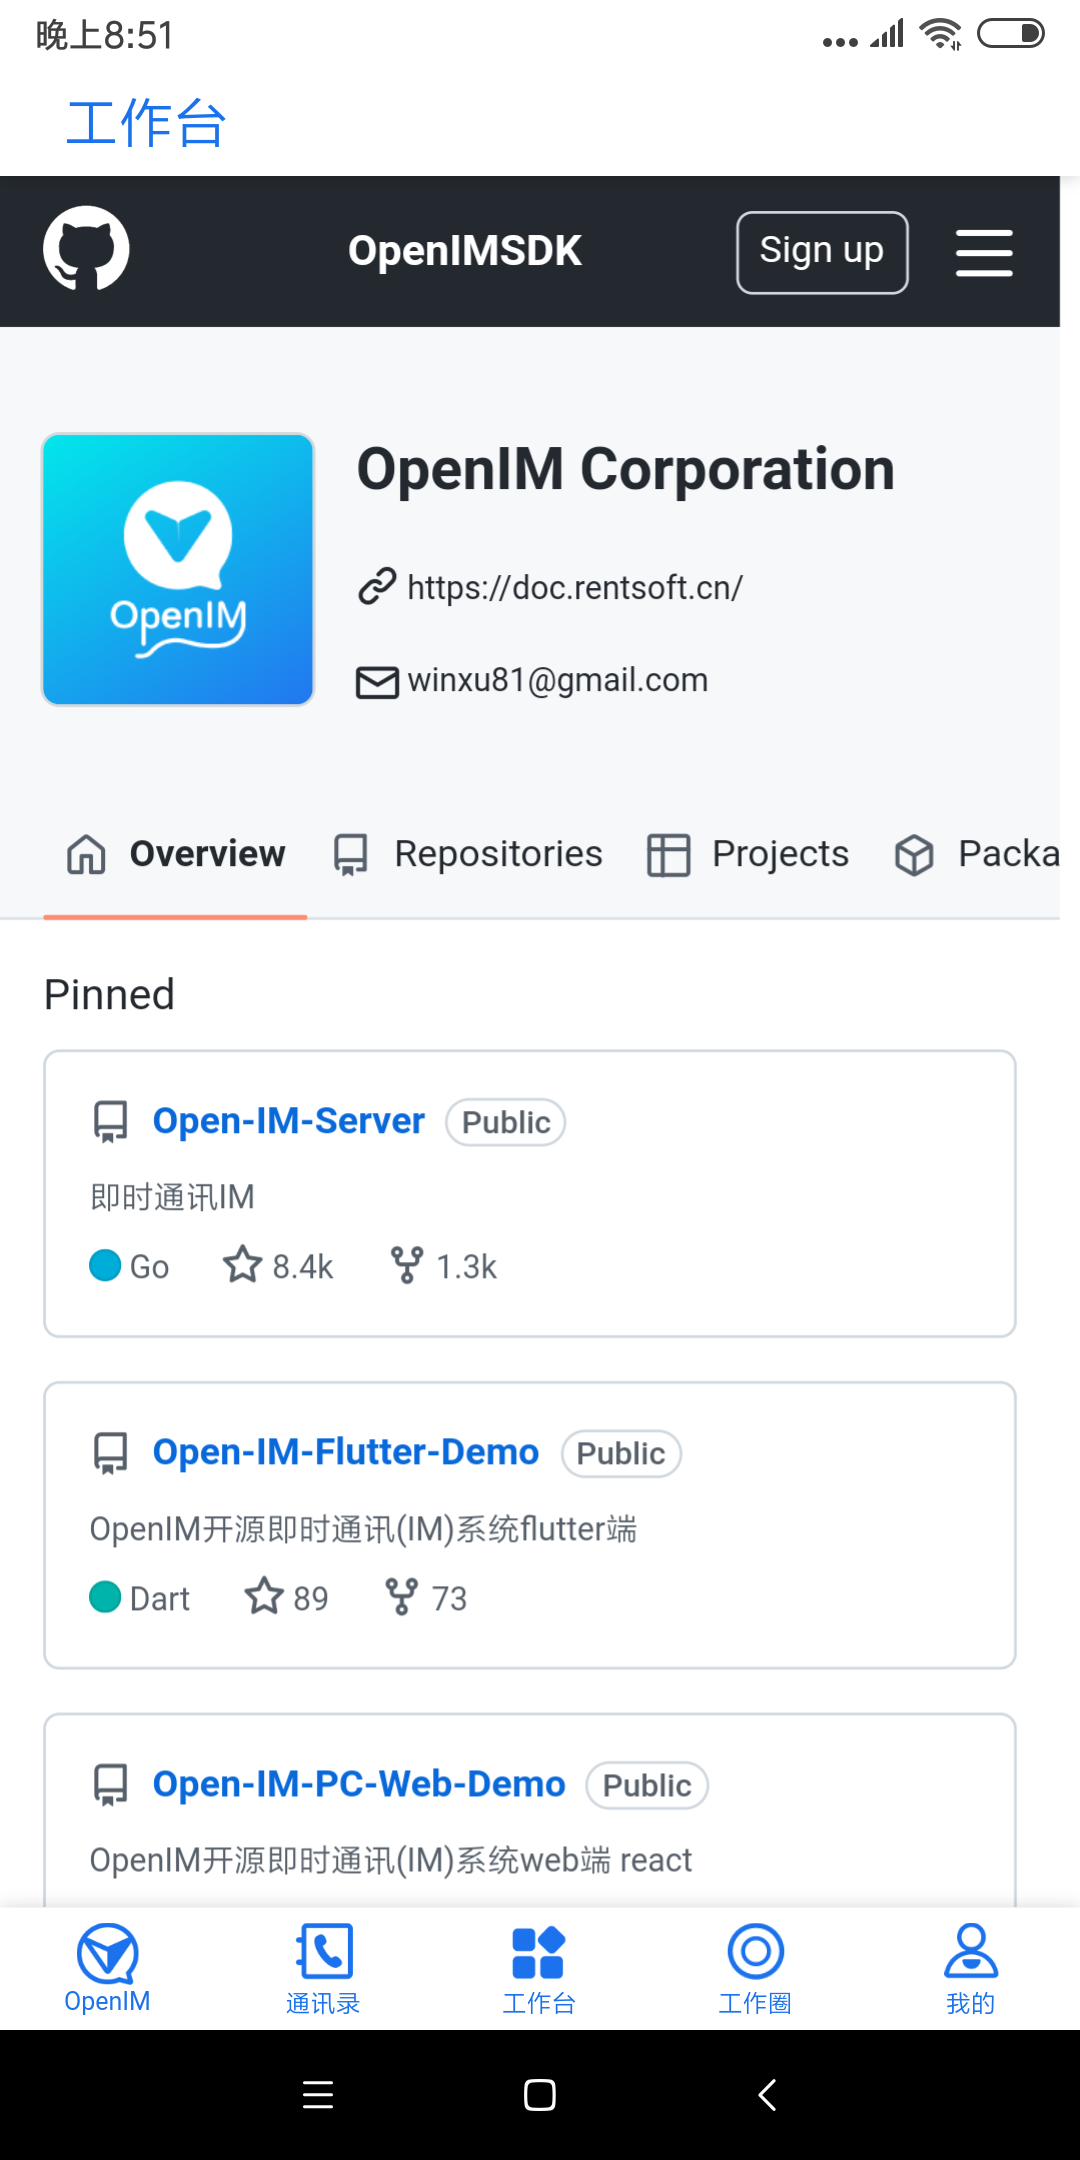Switch to the Projects tab
Screen dimensions: 1080x2160
point(748,855)
